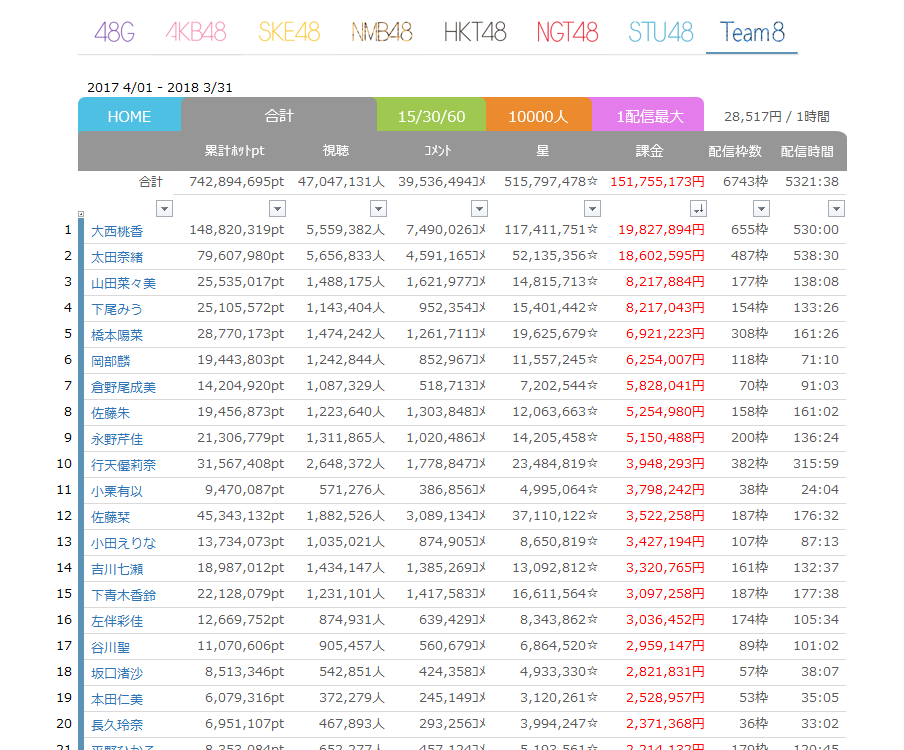The height and width of the screenshot is (750, 904).
Task: Open the 配信枠数 column filter dropdown
Action: click(761, 208)
